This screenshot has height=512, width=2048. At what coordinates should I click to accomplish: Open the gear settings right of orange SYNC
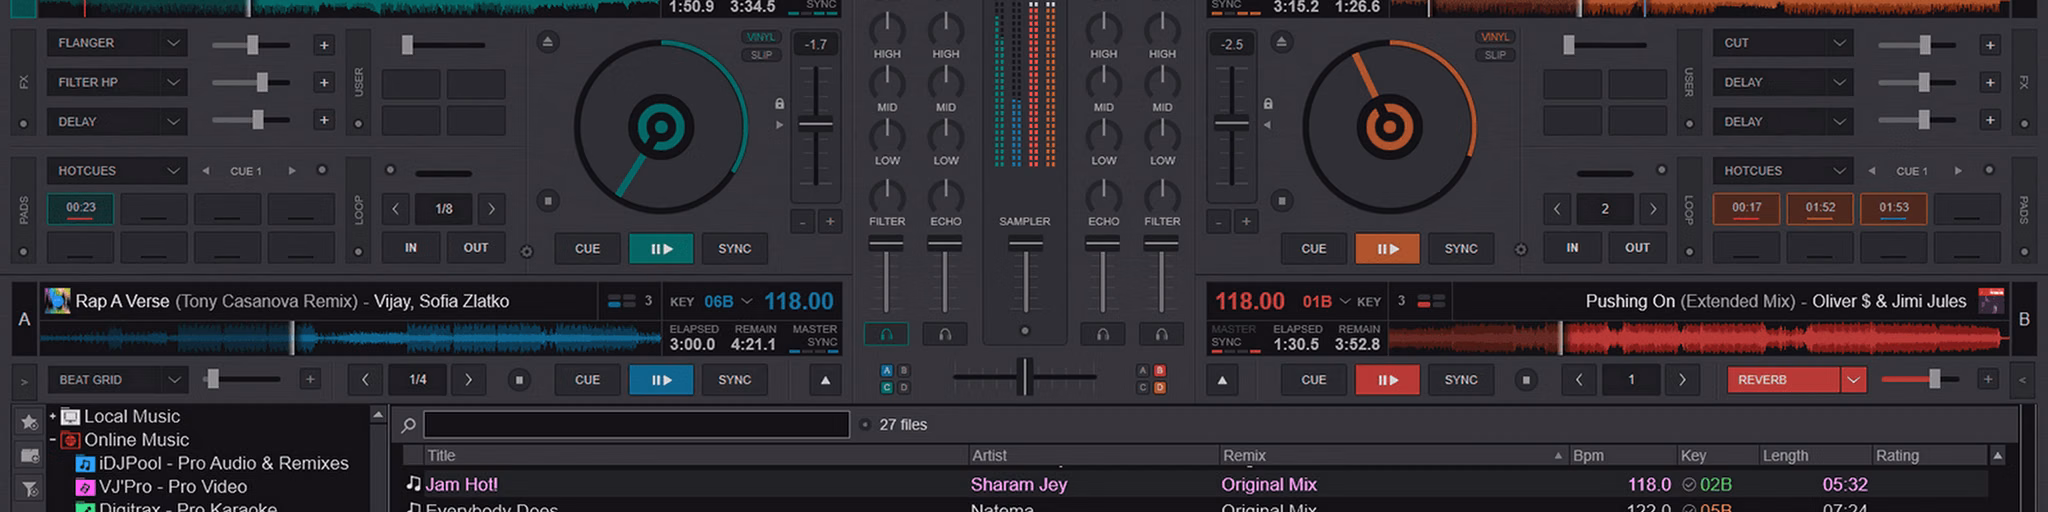tap(1521, 250)
